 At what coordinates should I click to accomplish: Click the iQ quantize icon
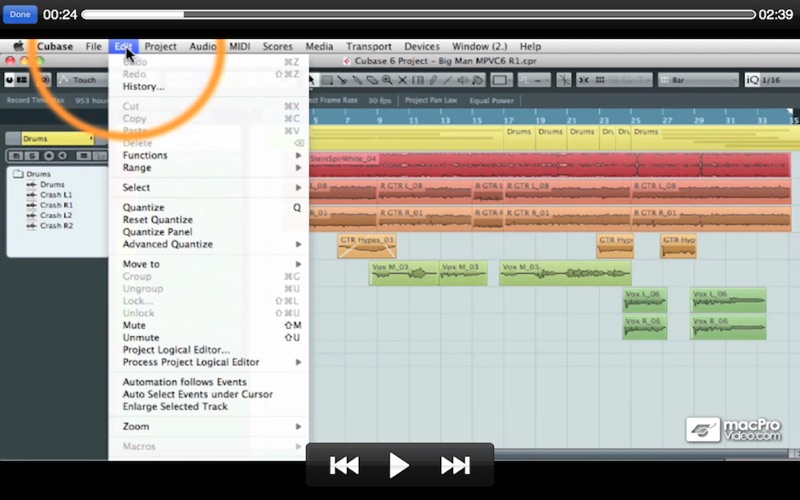(753, 80)
